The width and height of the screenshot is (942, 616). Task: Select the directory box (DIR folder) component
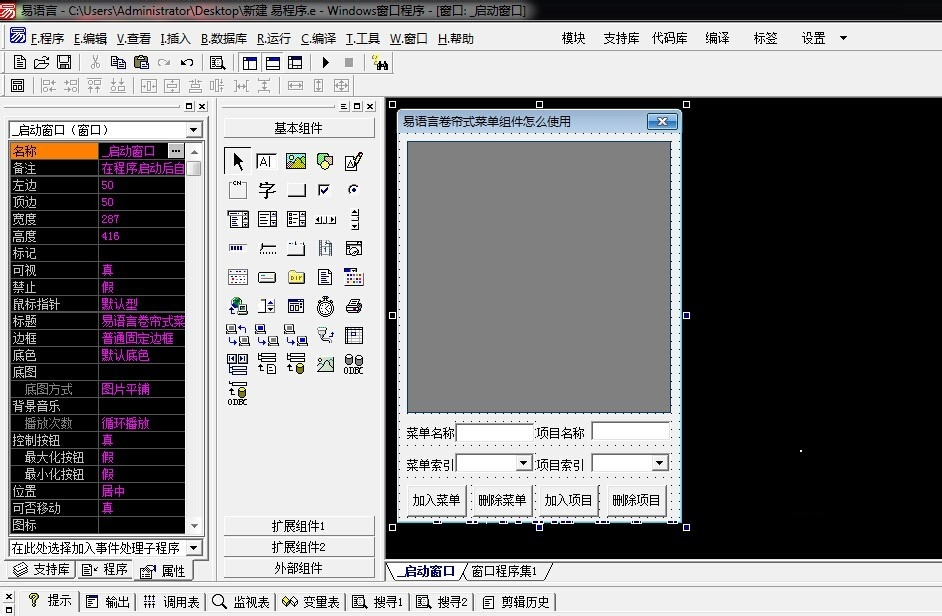click(296, 277)
